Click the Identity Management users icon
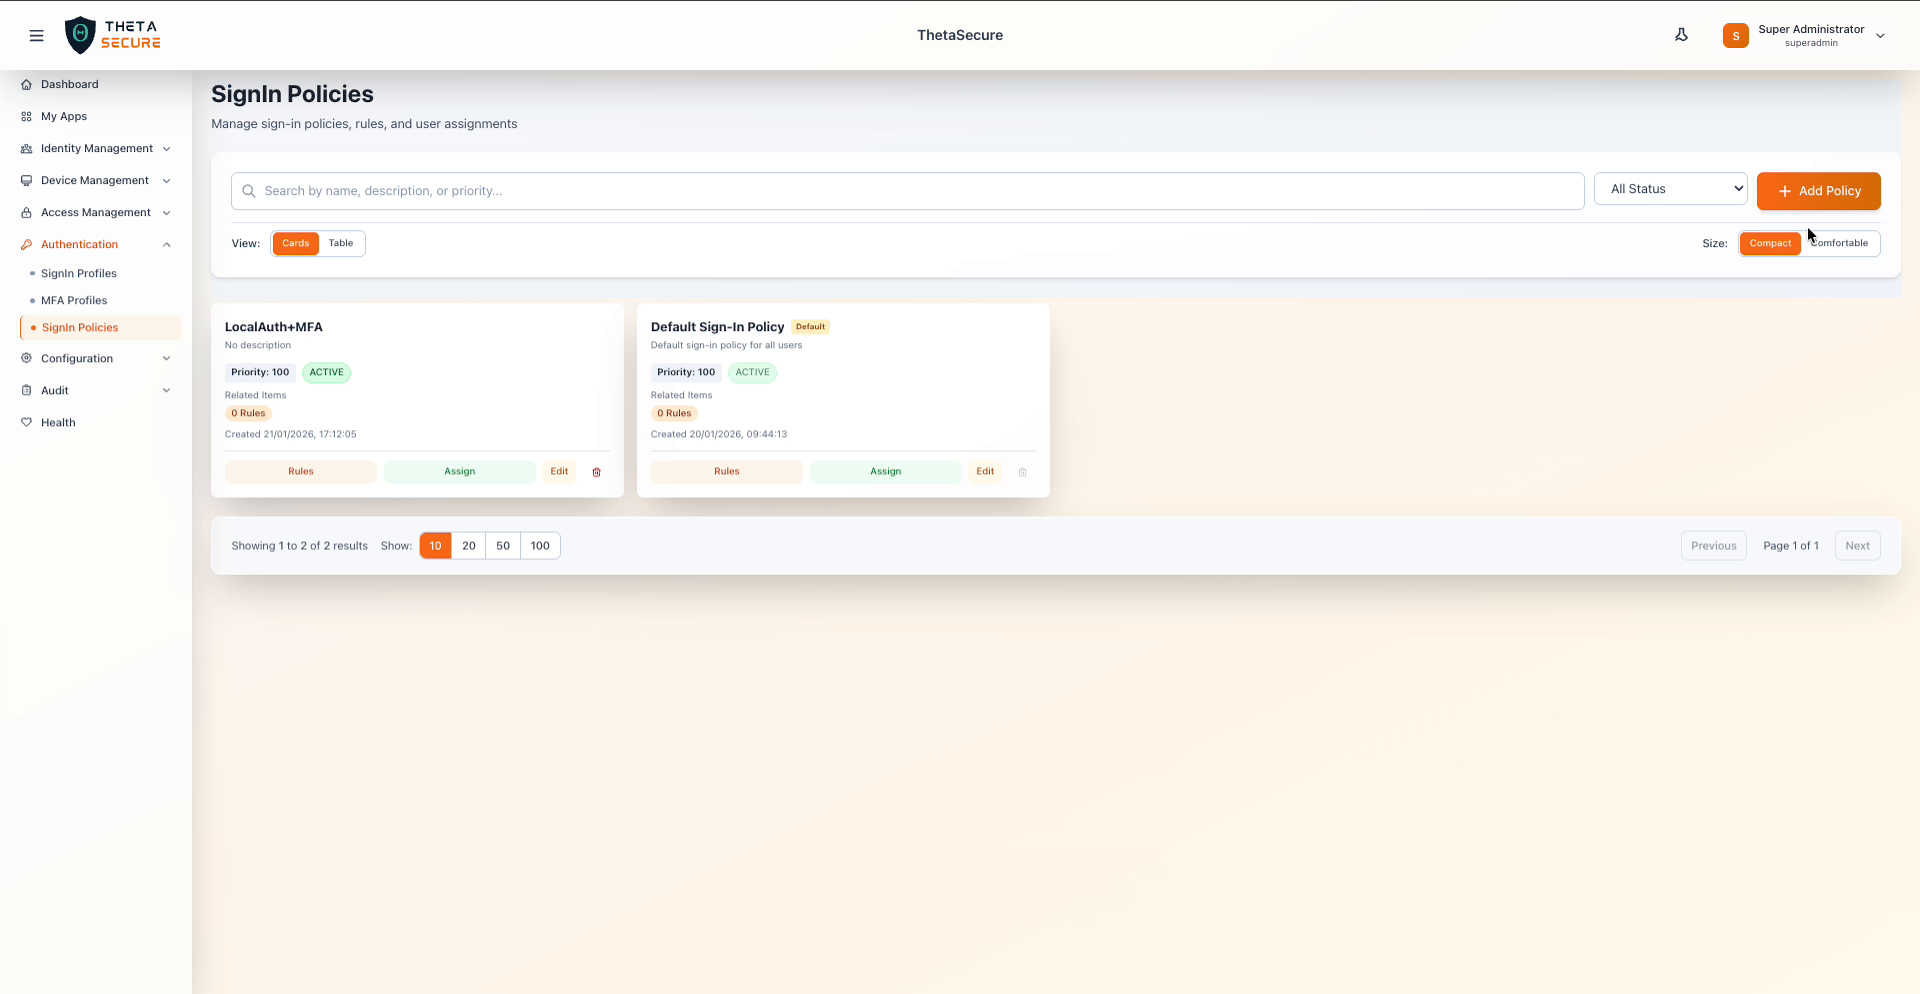Image resolution: width=1920 pixels, height=994 pixels. click(x=26, y=148)
